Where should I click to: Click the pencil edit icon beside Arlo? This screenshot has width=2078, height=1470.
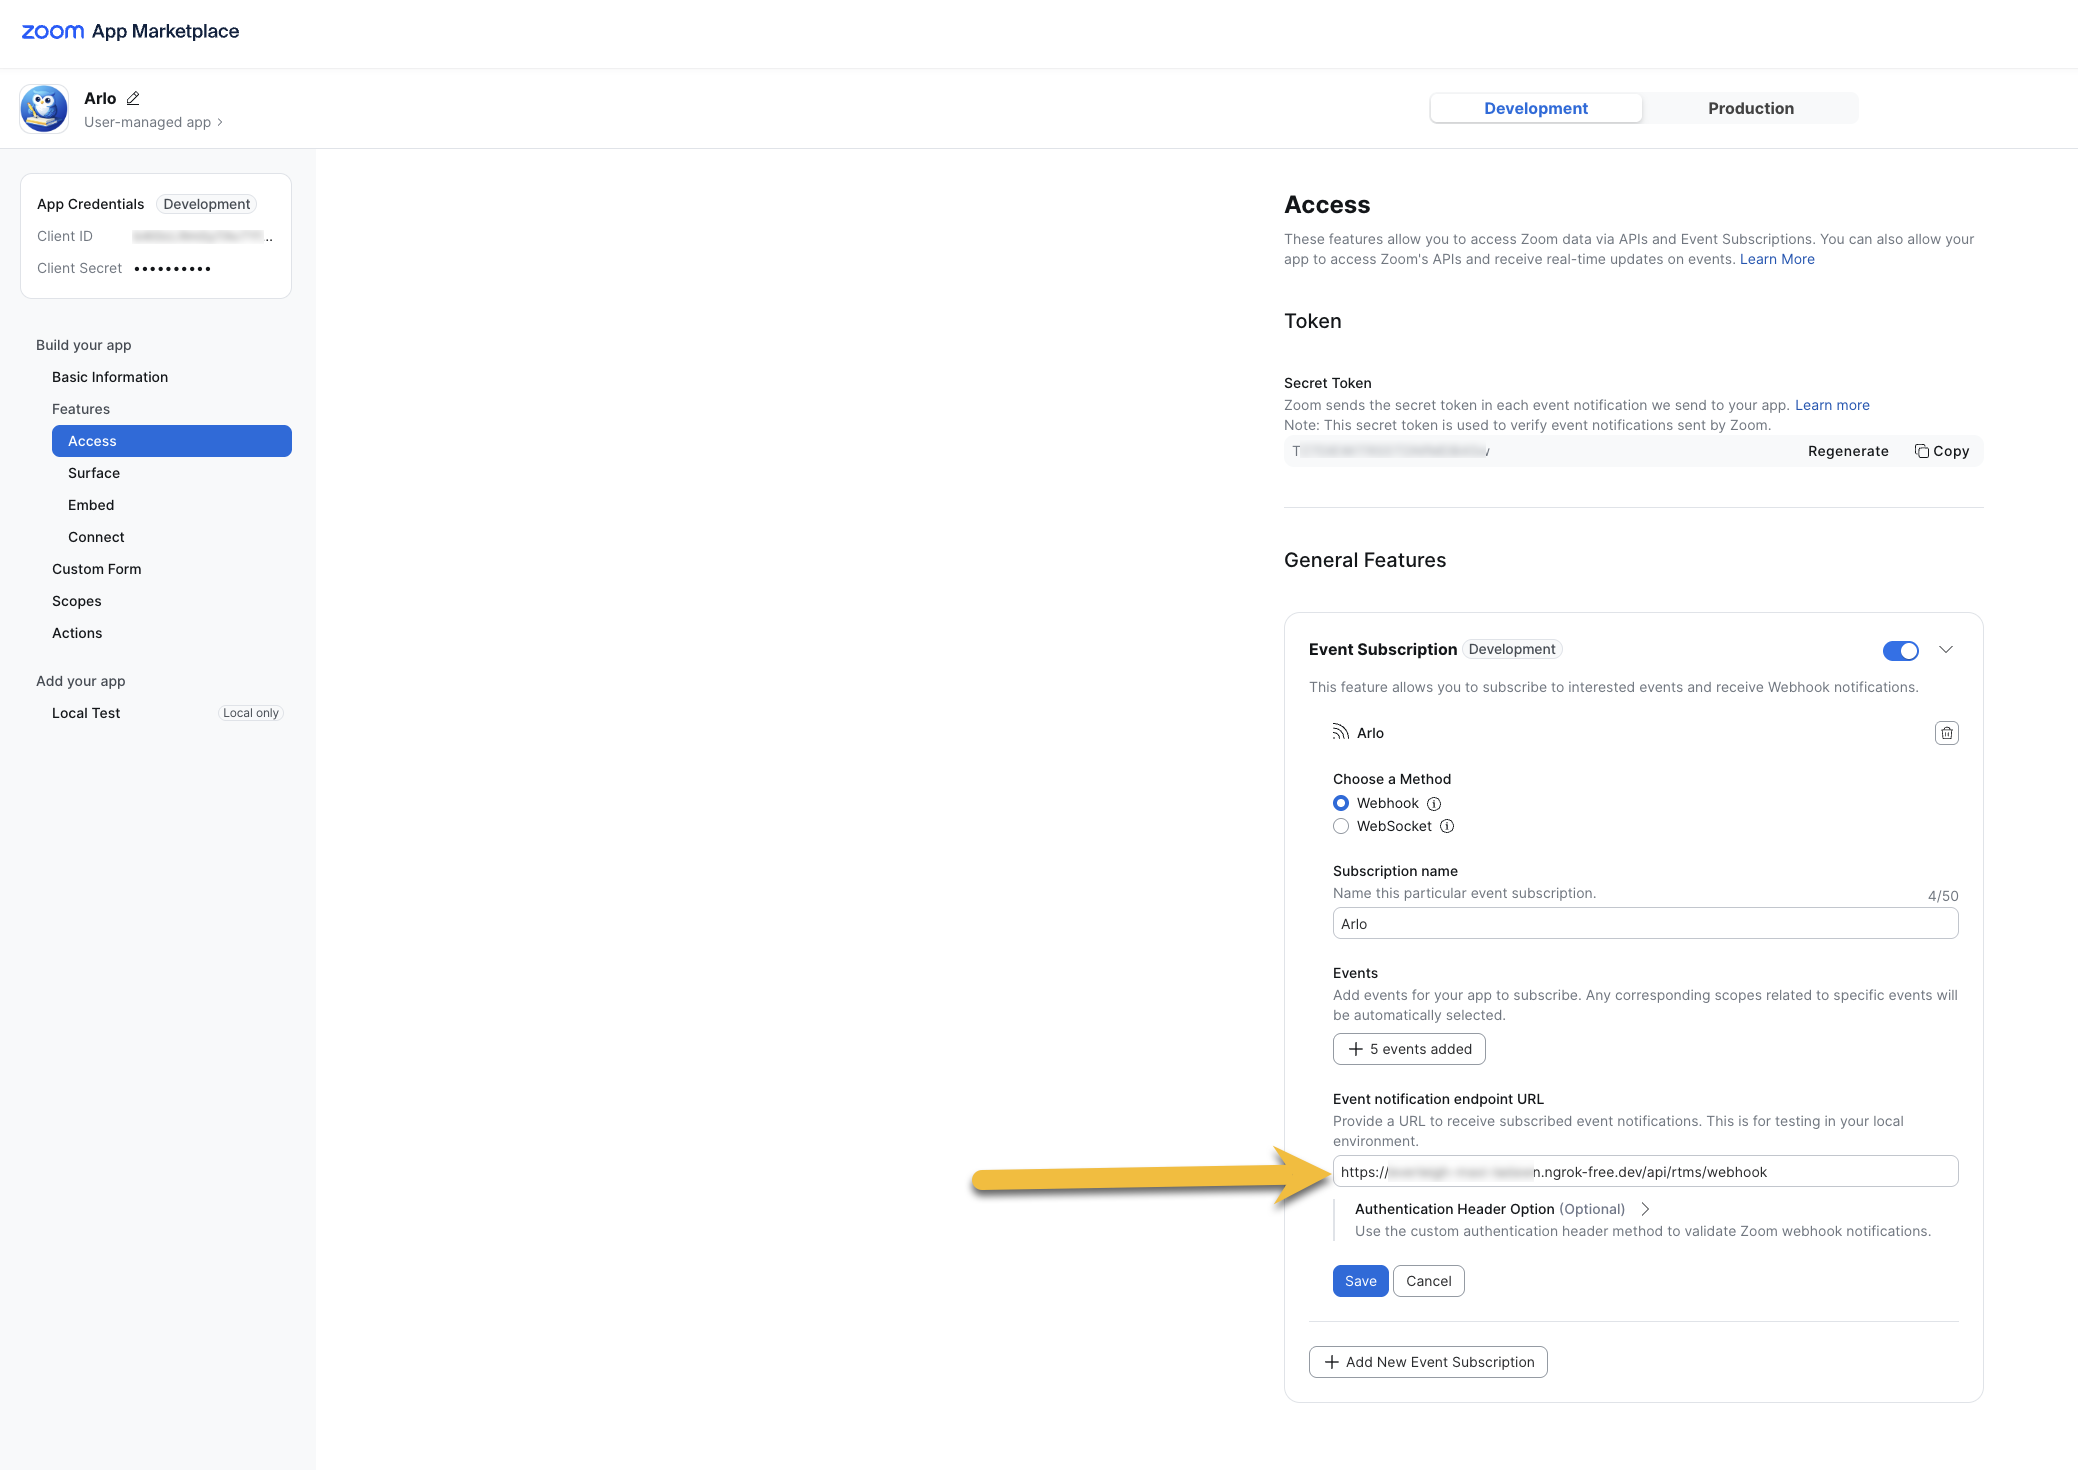[x=133, y=98]
